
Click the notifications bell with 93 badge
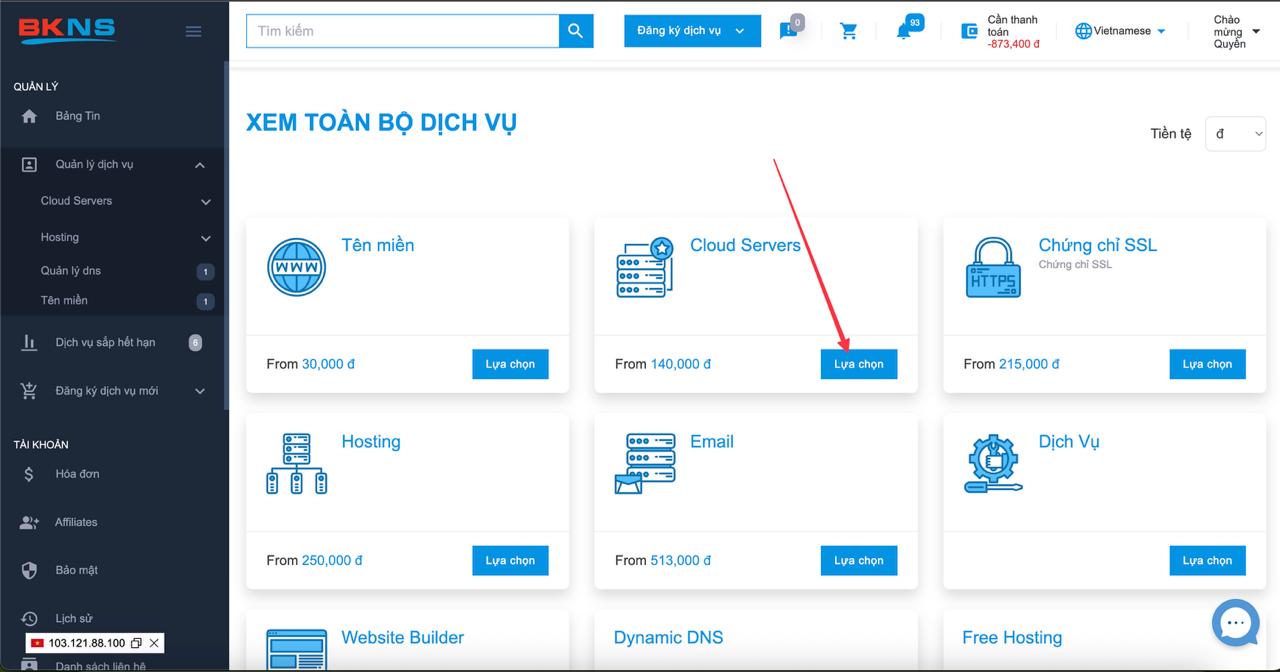pos(903,31)
